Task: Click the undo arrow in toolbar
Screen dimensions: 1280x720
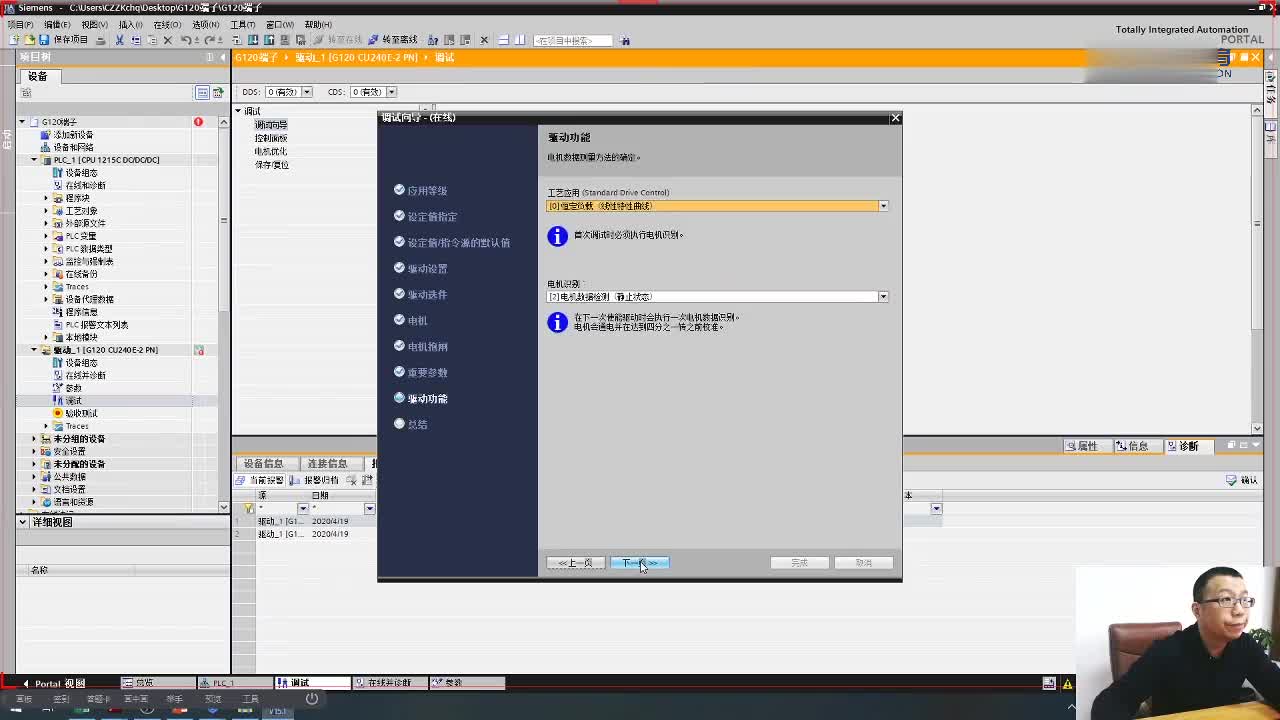Action: [185, 40]
